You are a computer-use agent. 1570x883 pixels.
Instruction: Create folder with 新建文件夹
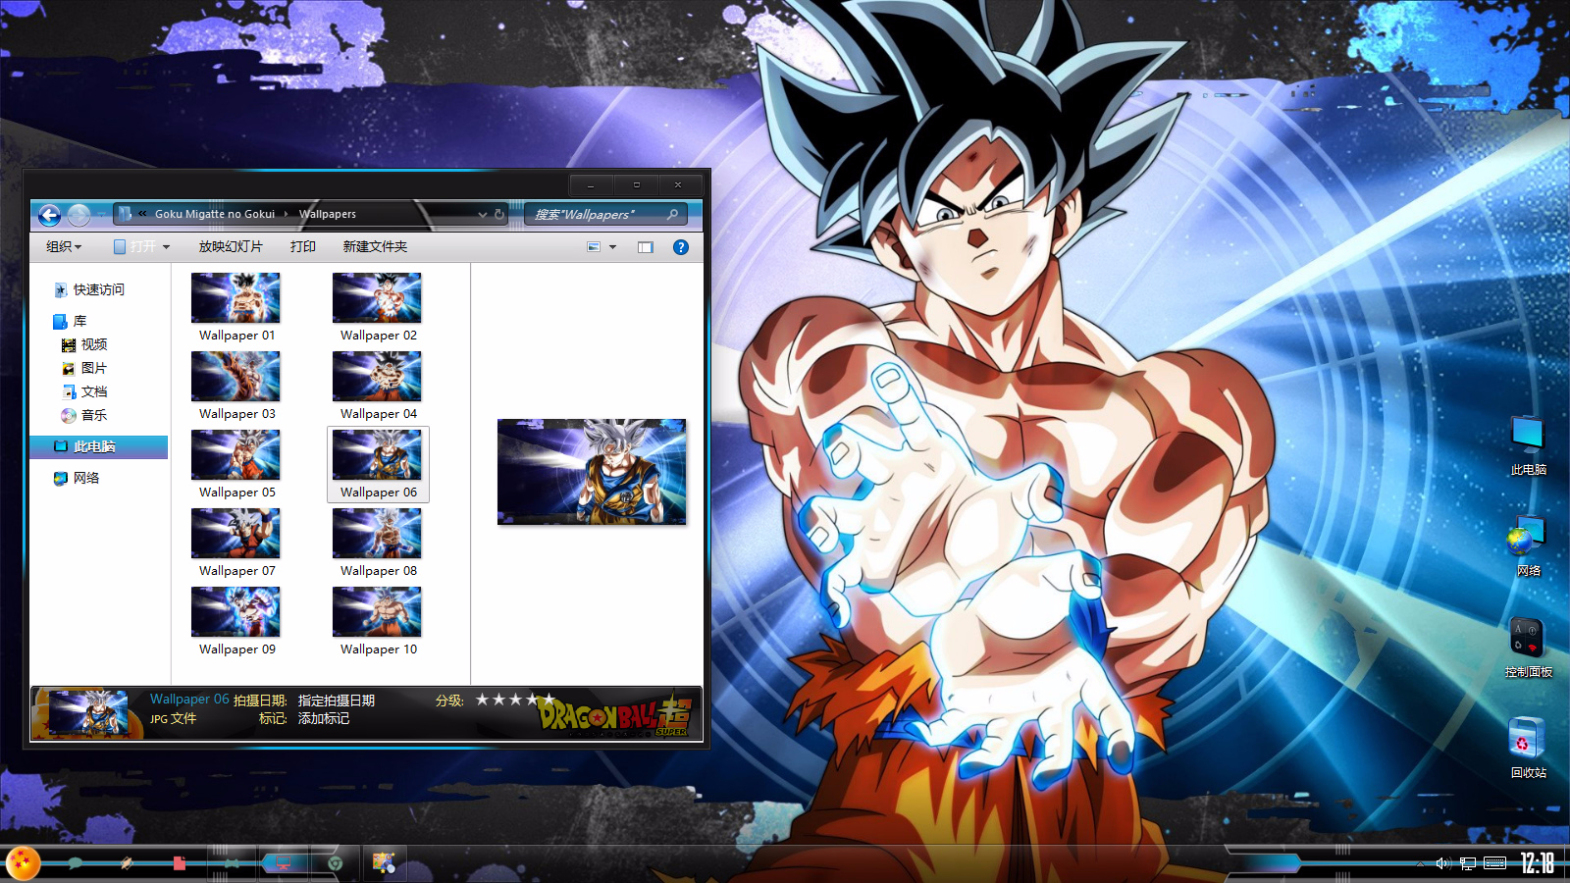coord(375,247)
